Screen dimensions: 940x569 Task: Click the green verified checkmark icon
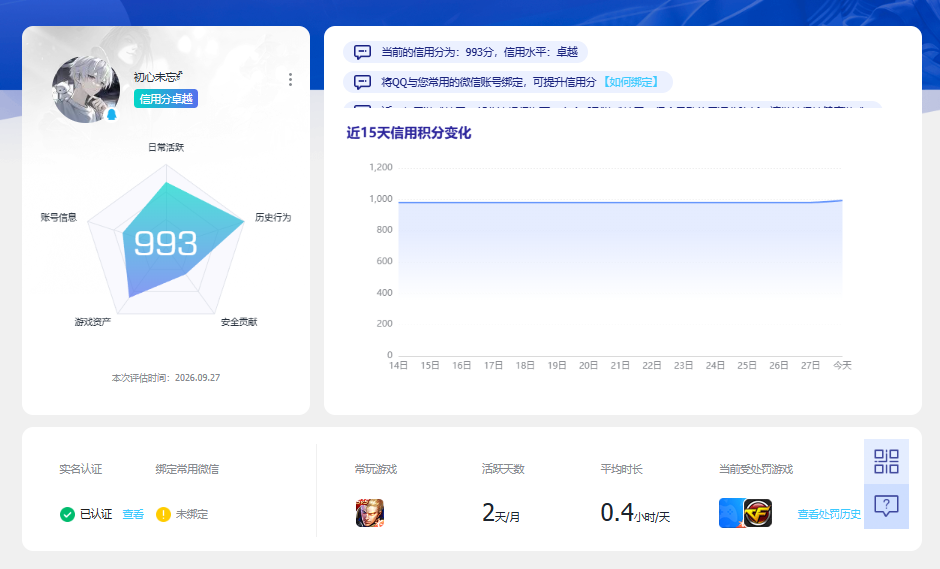pyautogui.click(x=67, y=514)
